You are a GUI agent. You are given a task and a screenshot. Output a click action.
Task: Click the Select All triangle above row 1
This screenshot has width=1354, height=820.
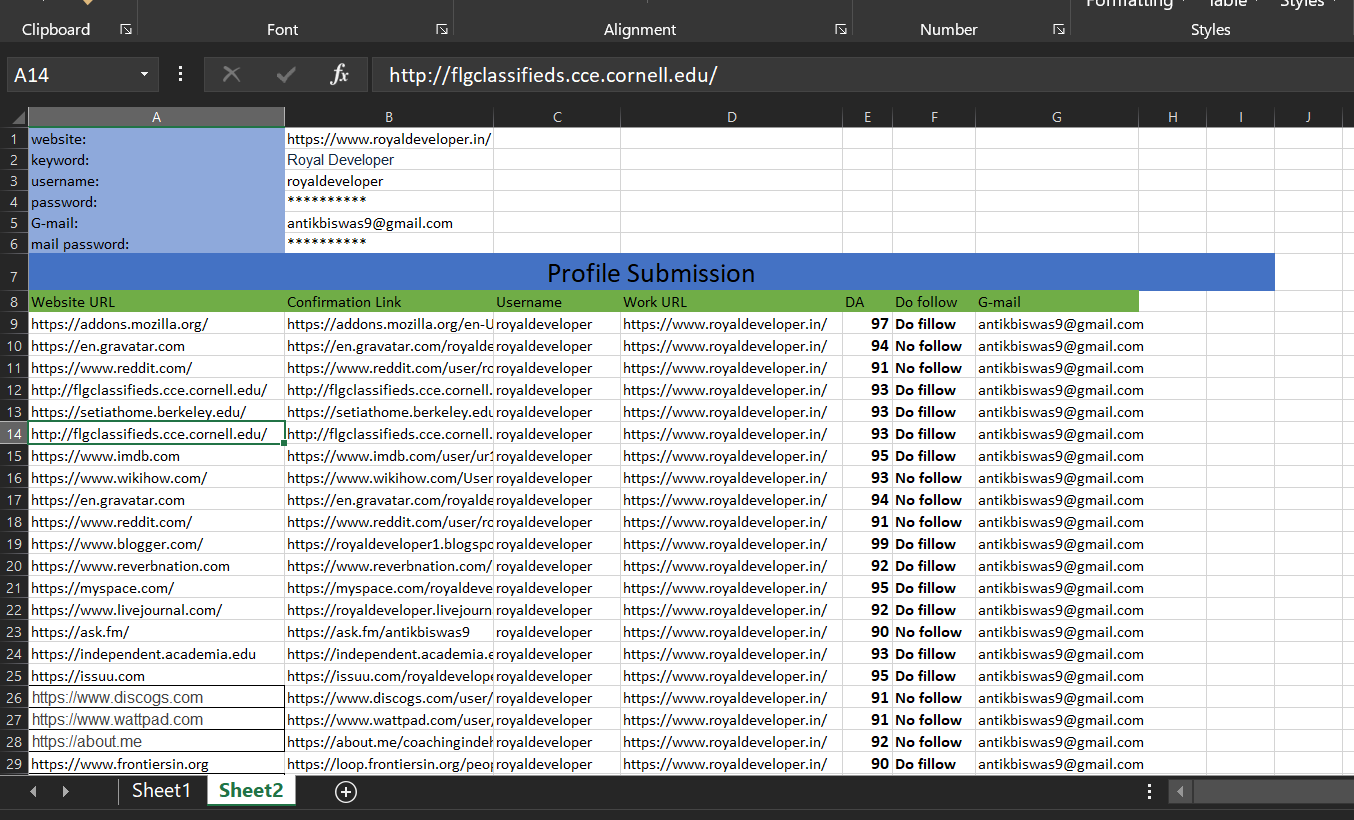14,116
